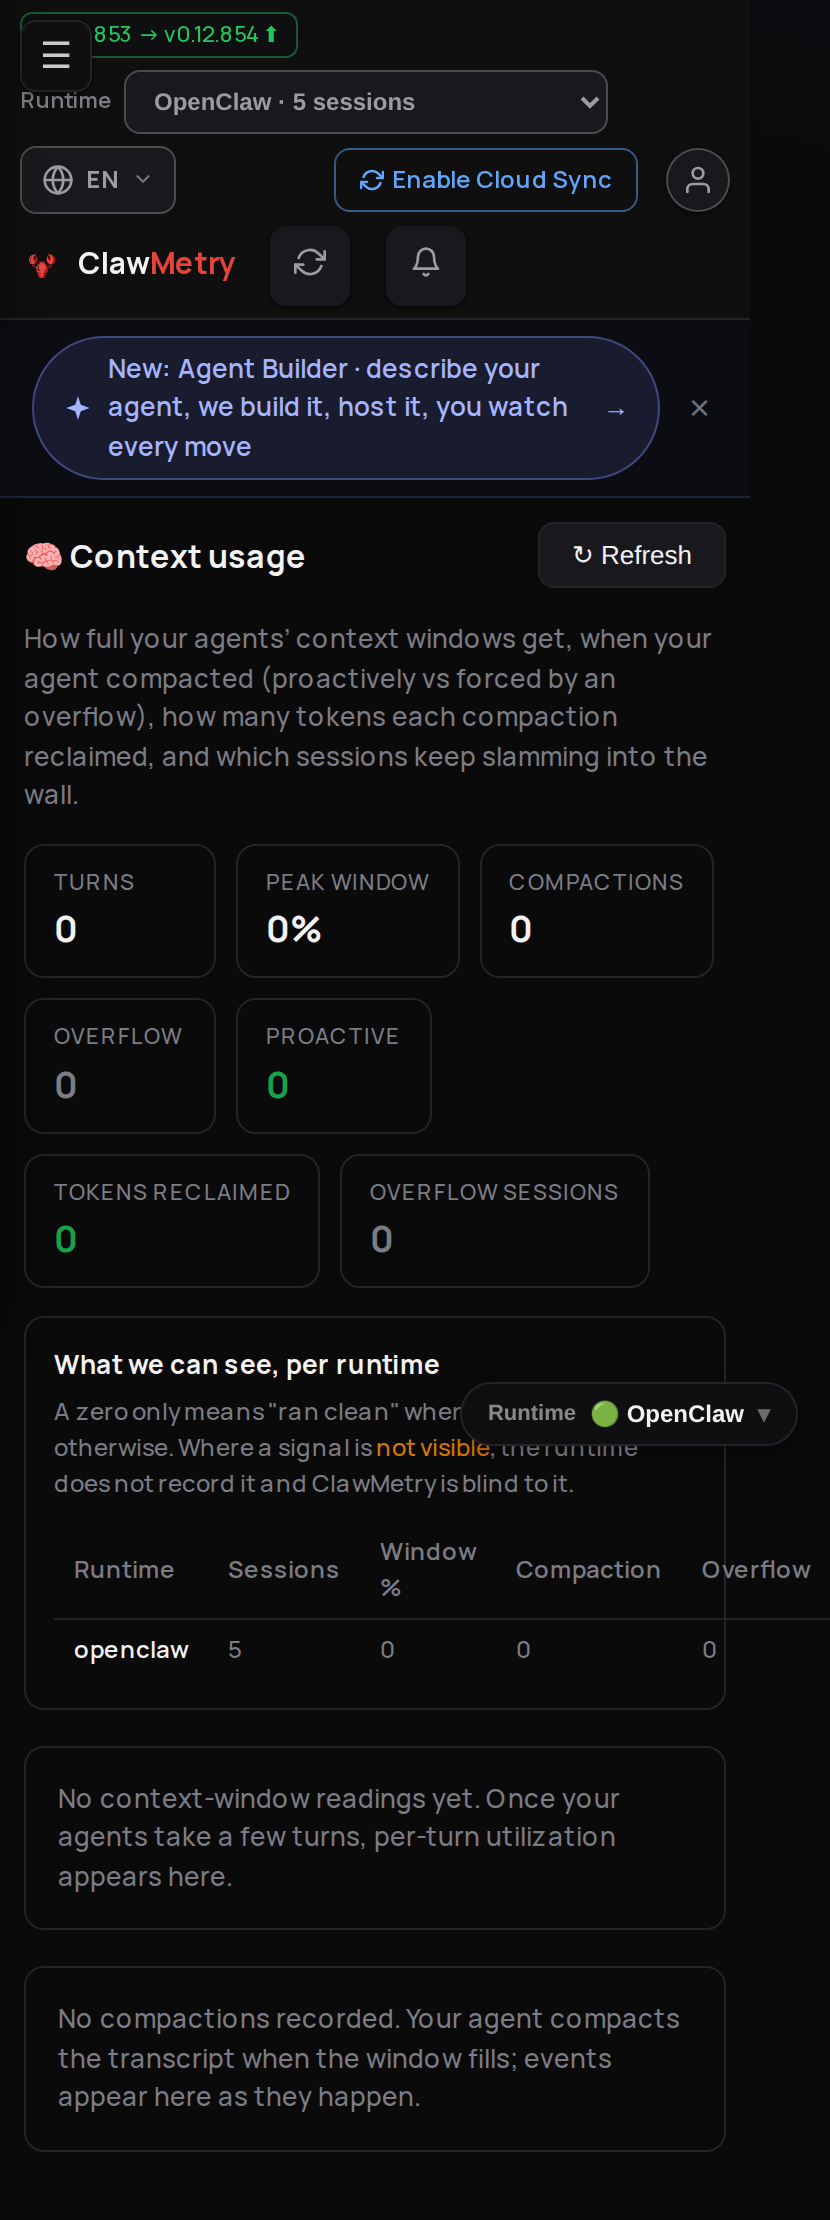Select the openclaw runtime row
Screen dimensions: 830x2220
[440, 1650]
